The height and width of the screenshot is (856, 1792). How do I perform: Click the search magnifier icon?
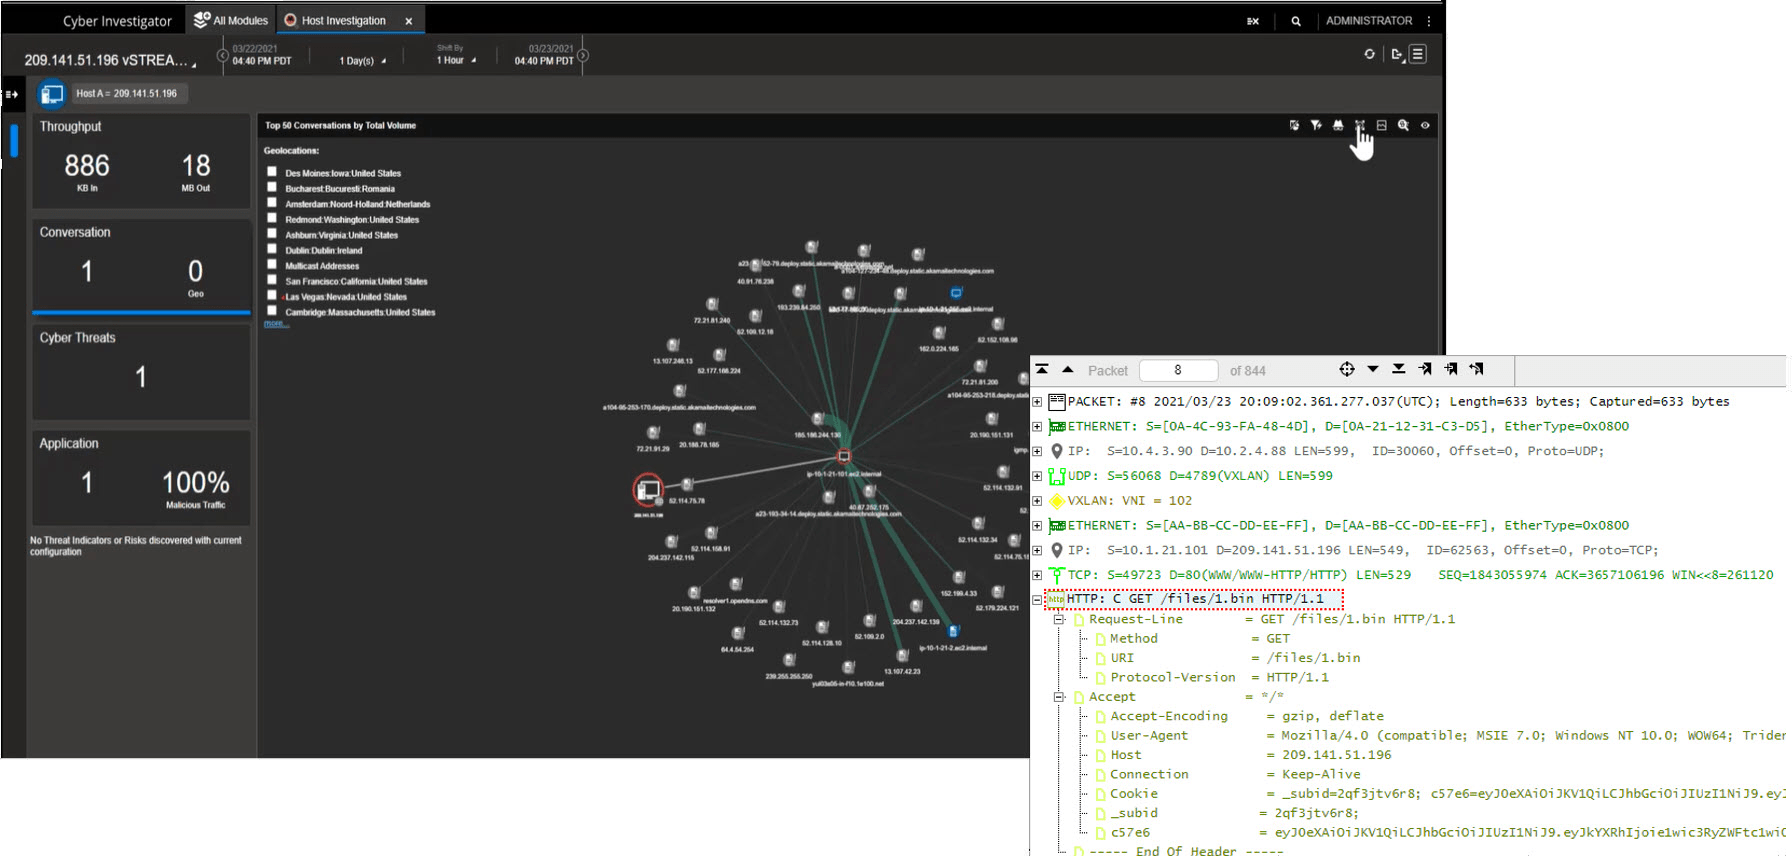1296,21
